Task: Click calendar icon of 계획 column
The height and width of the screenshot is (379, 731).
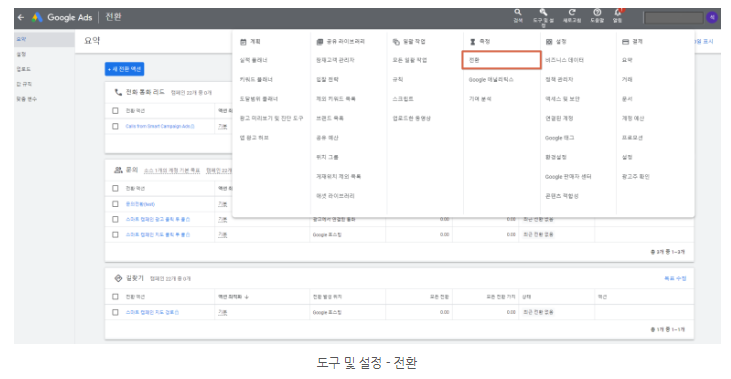Action: (x=243, y=42)
